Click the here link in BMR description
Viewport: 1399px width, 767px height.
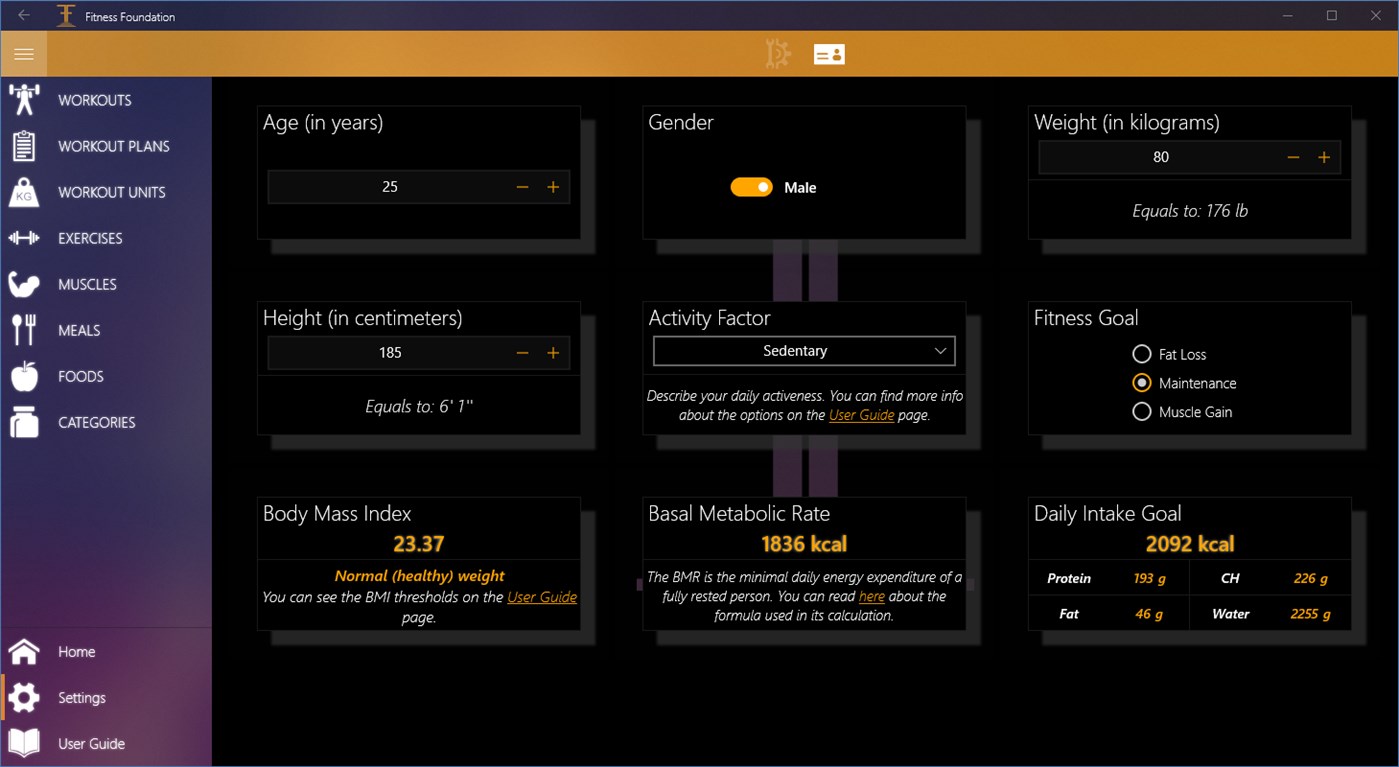(871, 596)
